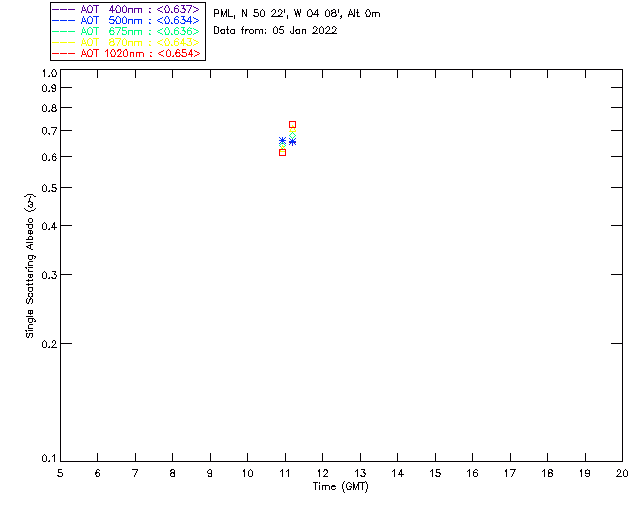The image size is (640, 512).
Task: Click the time axis tick label 16
Action: click(473, 473)
